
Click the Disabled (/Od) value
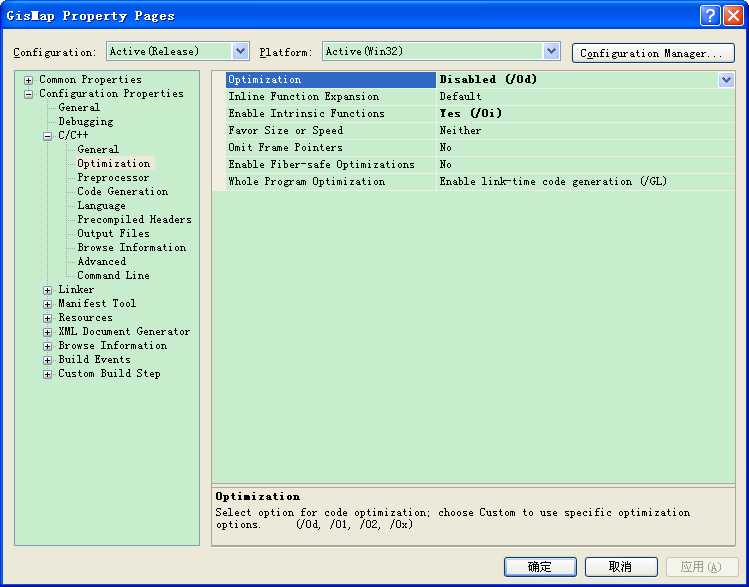[x=488, y=79]
